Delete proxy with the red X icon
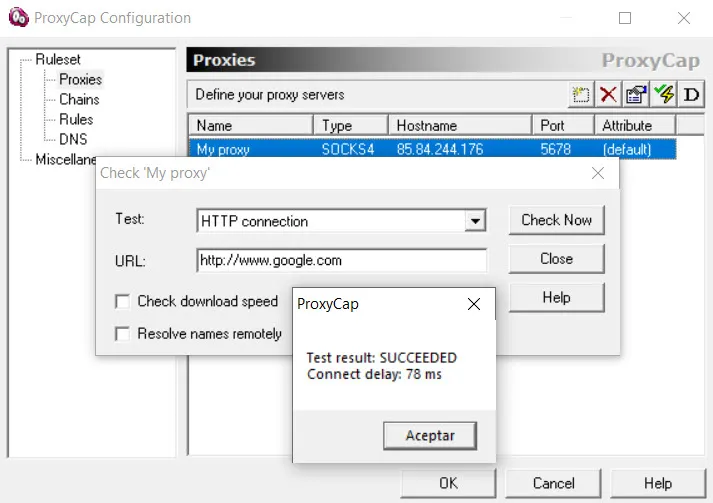Screen dimensions: 713x503 tap(608, 95)
